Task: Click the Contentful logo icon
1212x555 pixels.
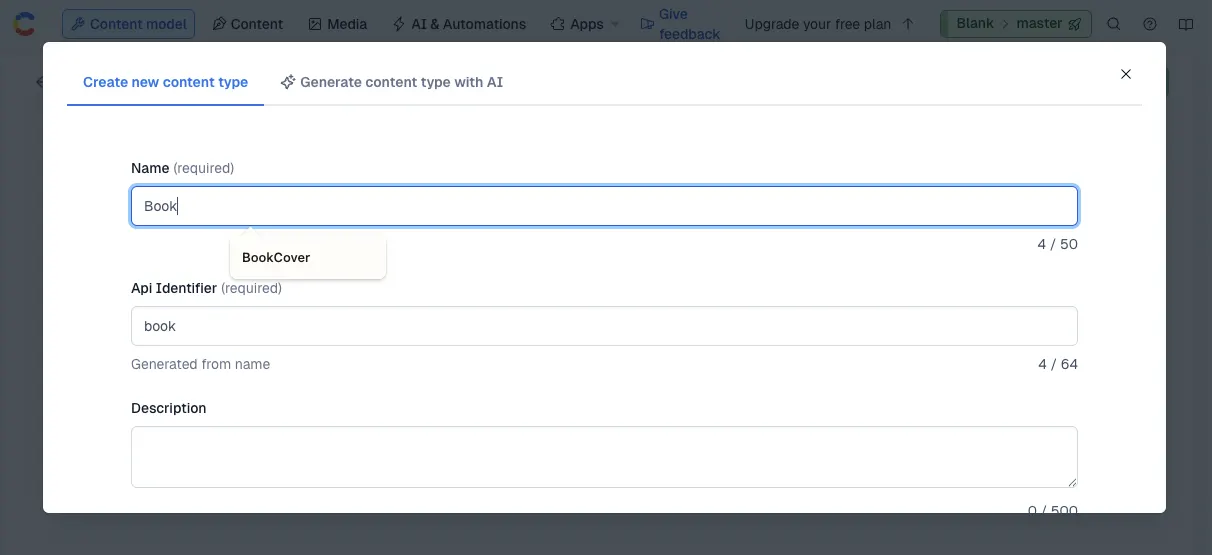Action: [25, 23]
